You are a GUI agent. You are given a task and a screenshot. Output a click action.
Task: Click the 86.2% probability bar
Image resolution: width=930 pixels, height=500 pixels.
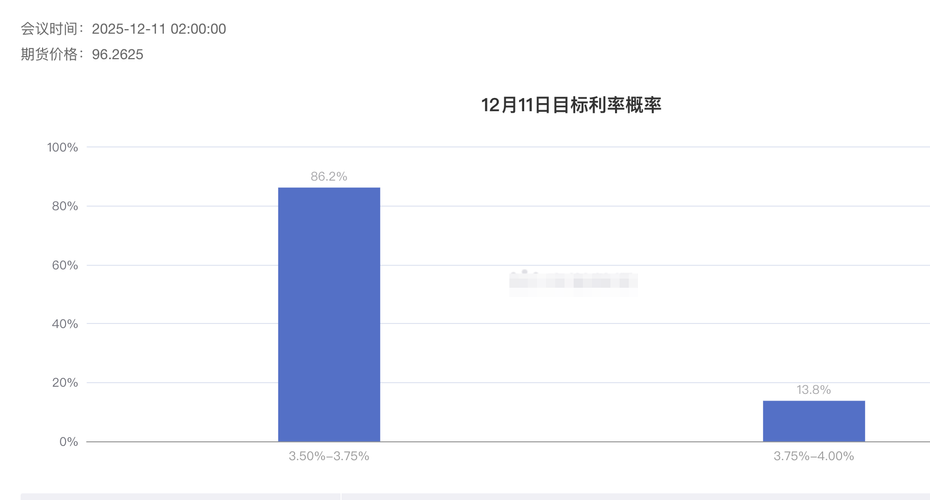pos(329,315)
